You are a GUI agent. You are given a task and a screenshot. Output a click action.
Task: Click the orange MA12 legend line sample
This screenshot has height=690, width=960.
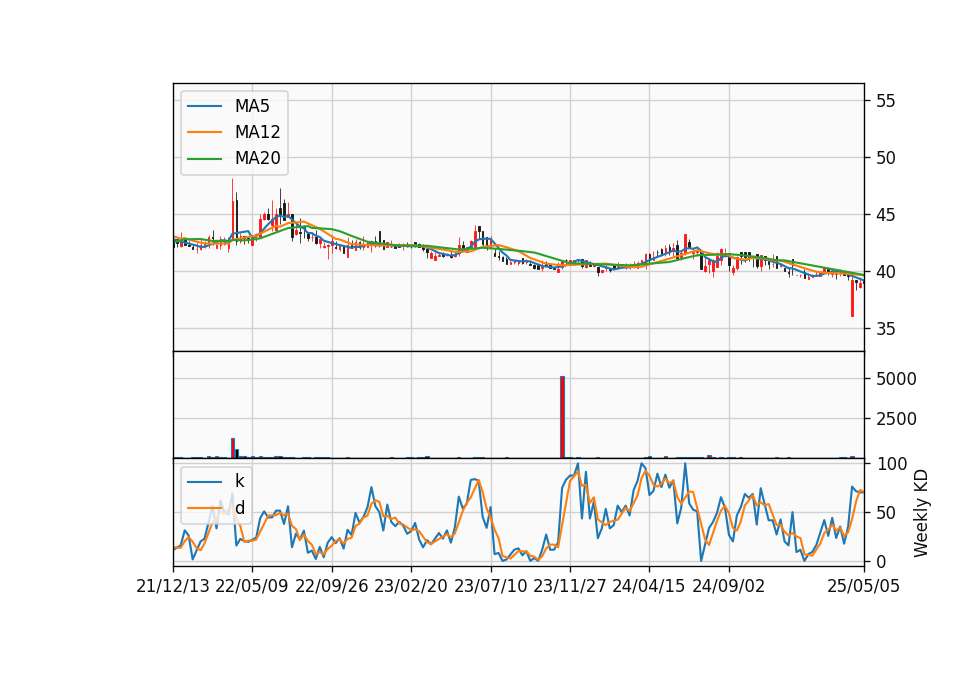pos(204,132)
